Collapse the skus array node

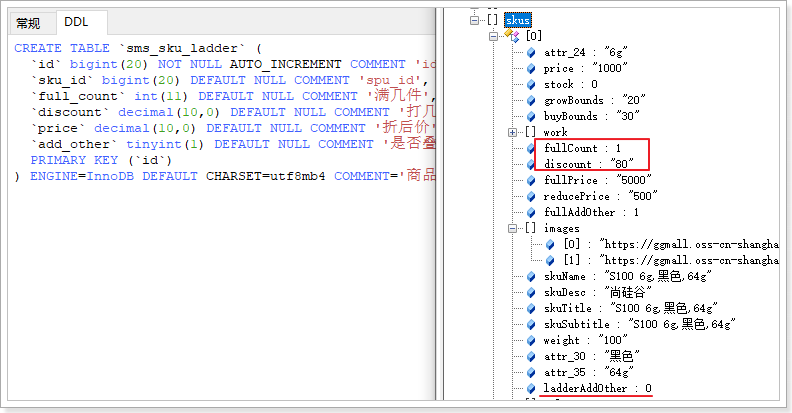pos(474,20)
